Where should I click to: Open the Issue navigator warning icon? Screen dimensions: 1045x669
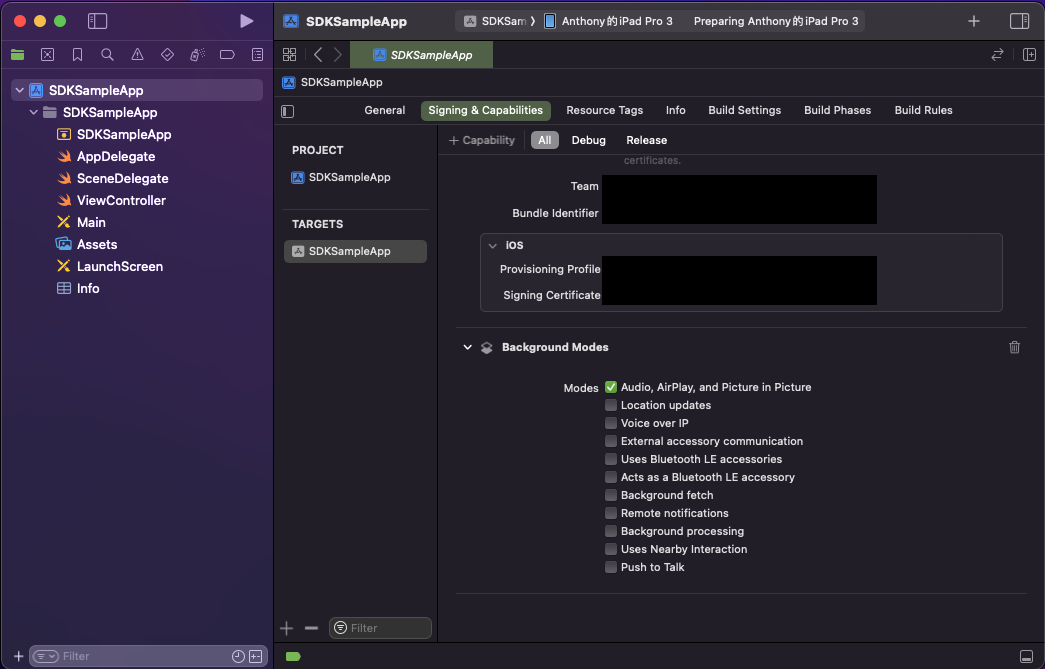137,54
